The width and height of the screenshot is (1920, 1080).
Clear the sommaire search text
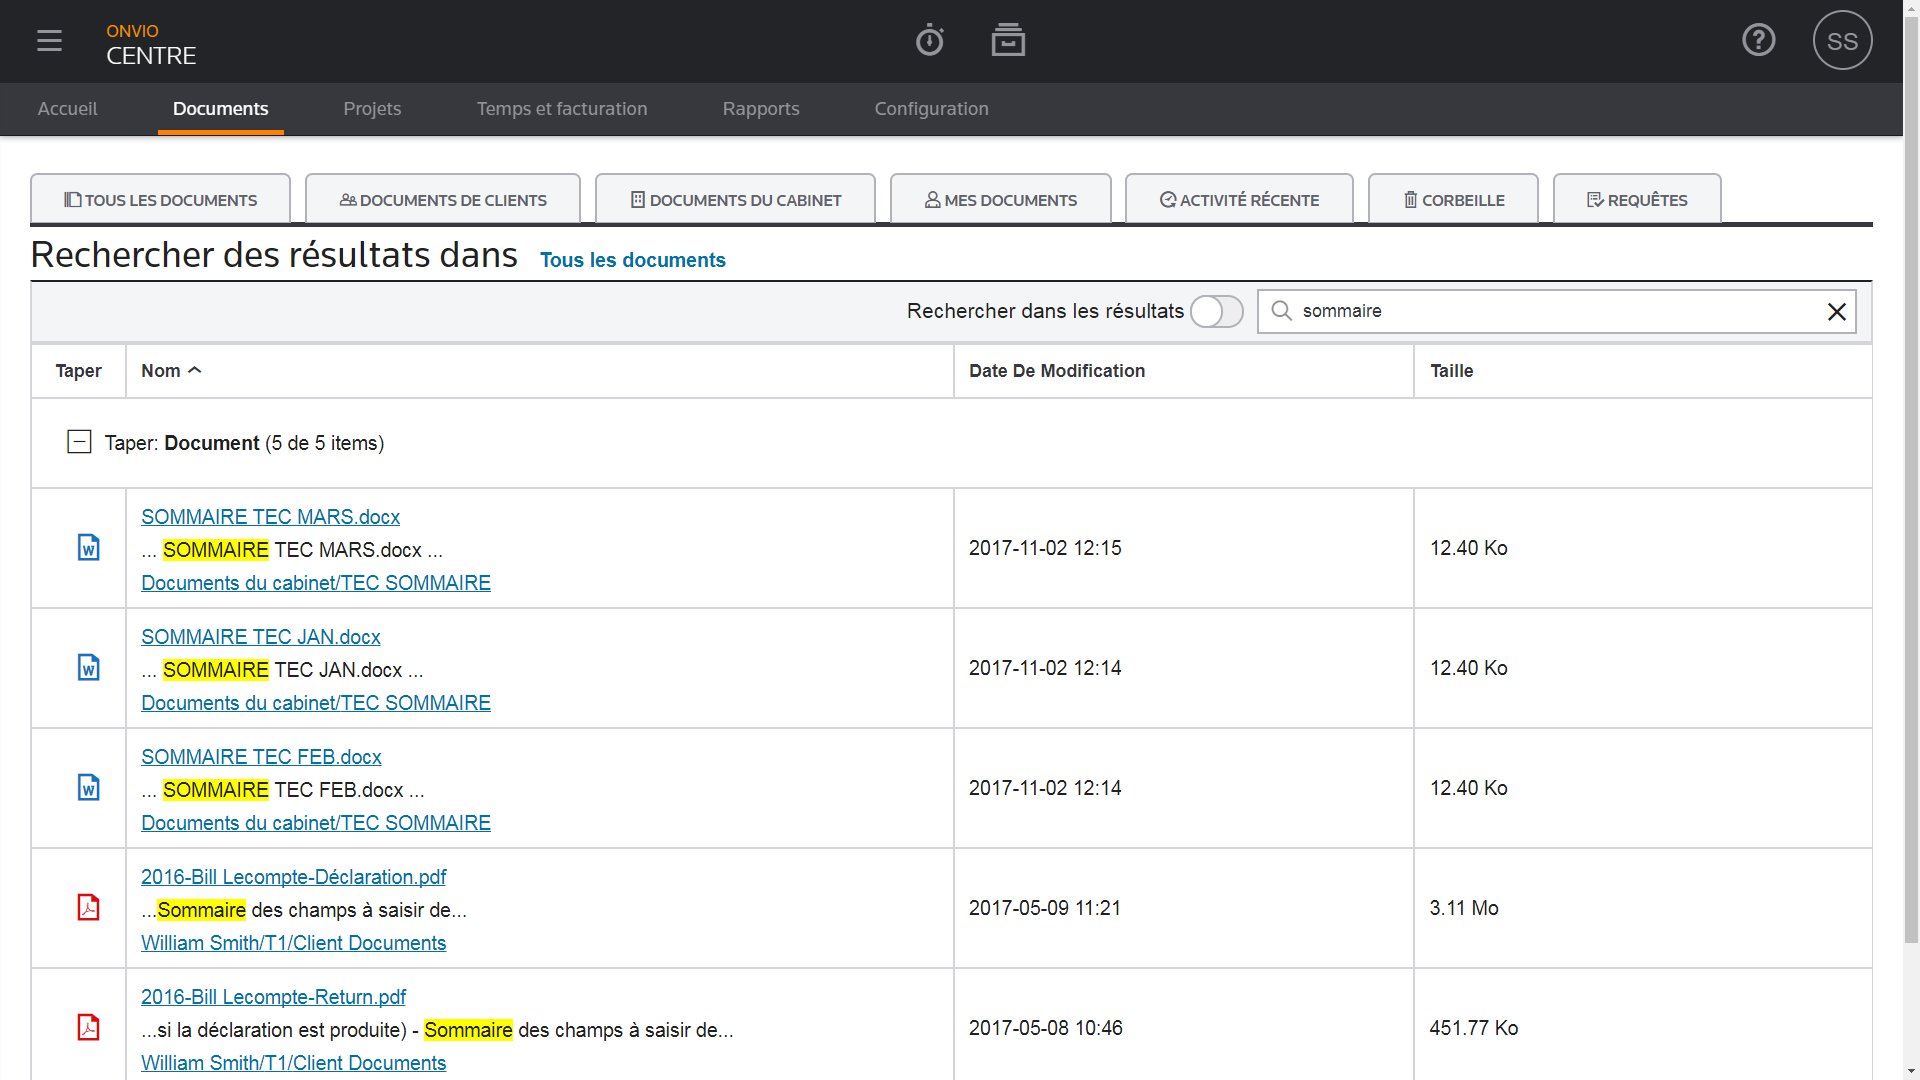pos(1836,312)
